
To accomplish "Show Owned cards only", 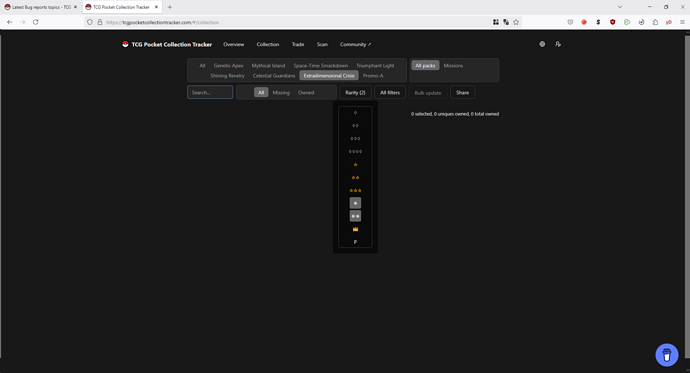I will [306, 92].
